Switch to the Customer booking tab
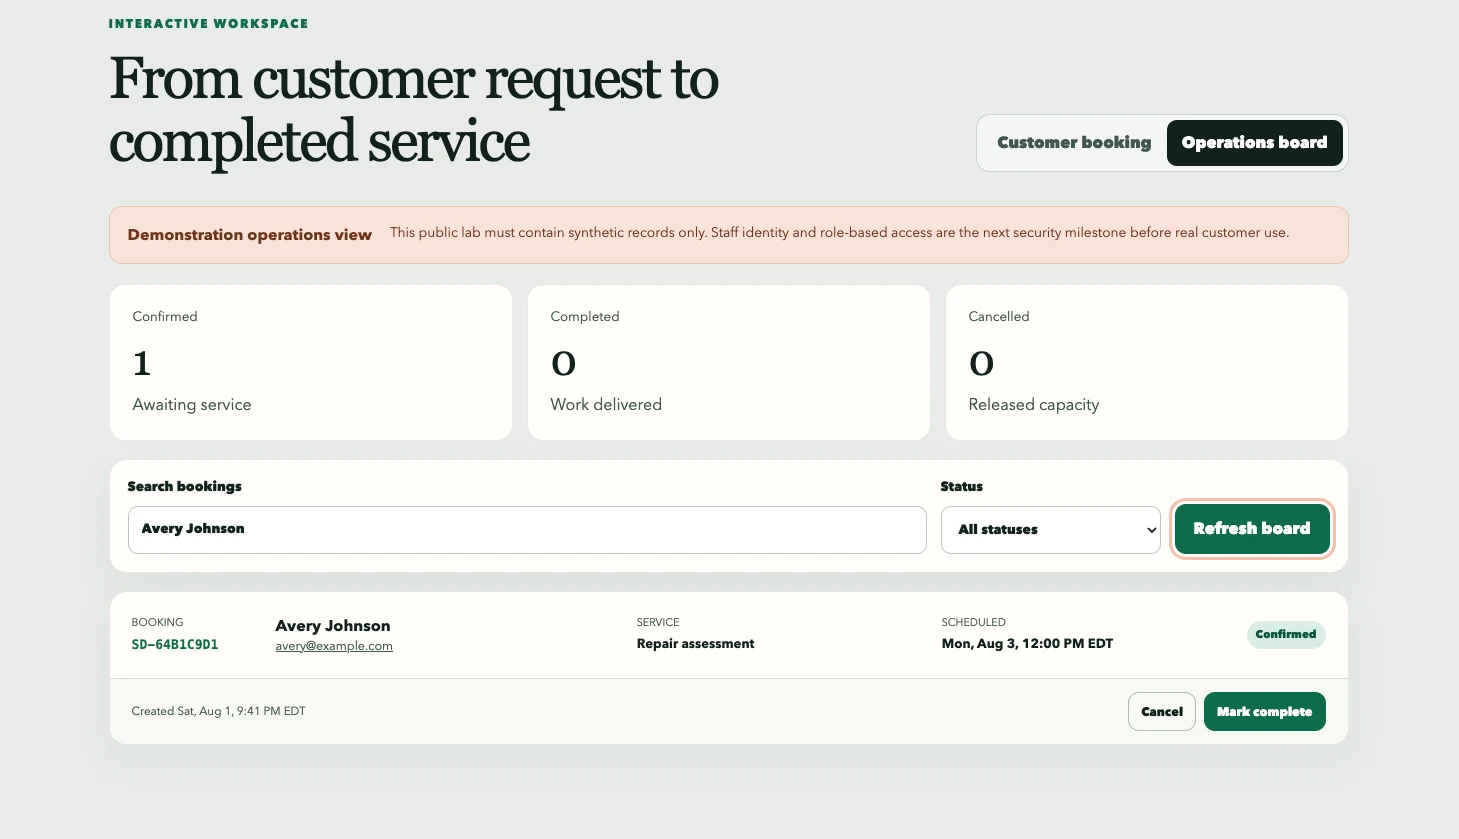 [x=1074, y=143]
